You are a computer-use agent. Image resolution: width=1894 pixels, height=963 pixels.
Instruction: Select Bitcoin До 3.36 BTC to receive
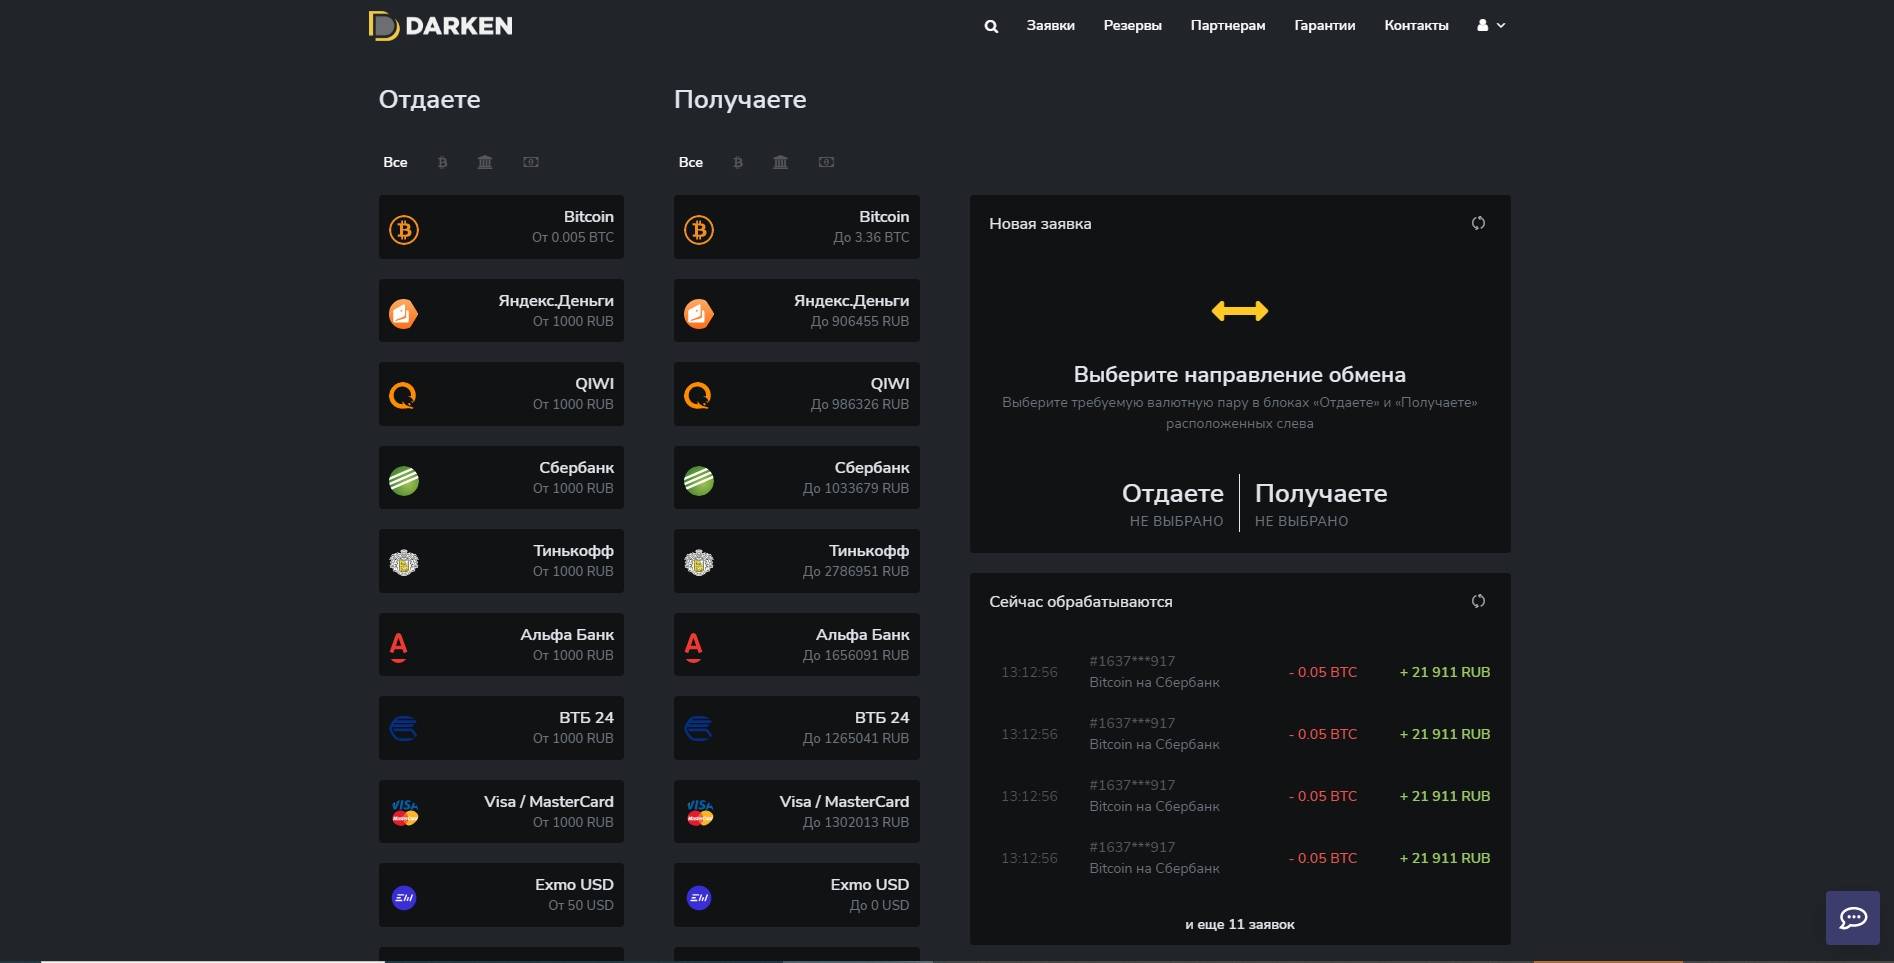coord(797,227)
